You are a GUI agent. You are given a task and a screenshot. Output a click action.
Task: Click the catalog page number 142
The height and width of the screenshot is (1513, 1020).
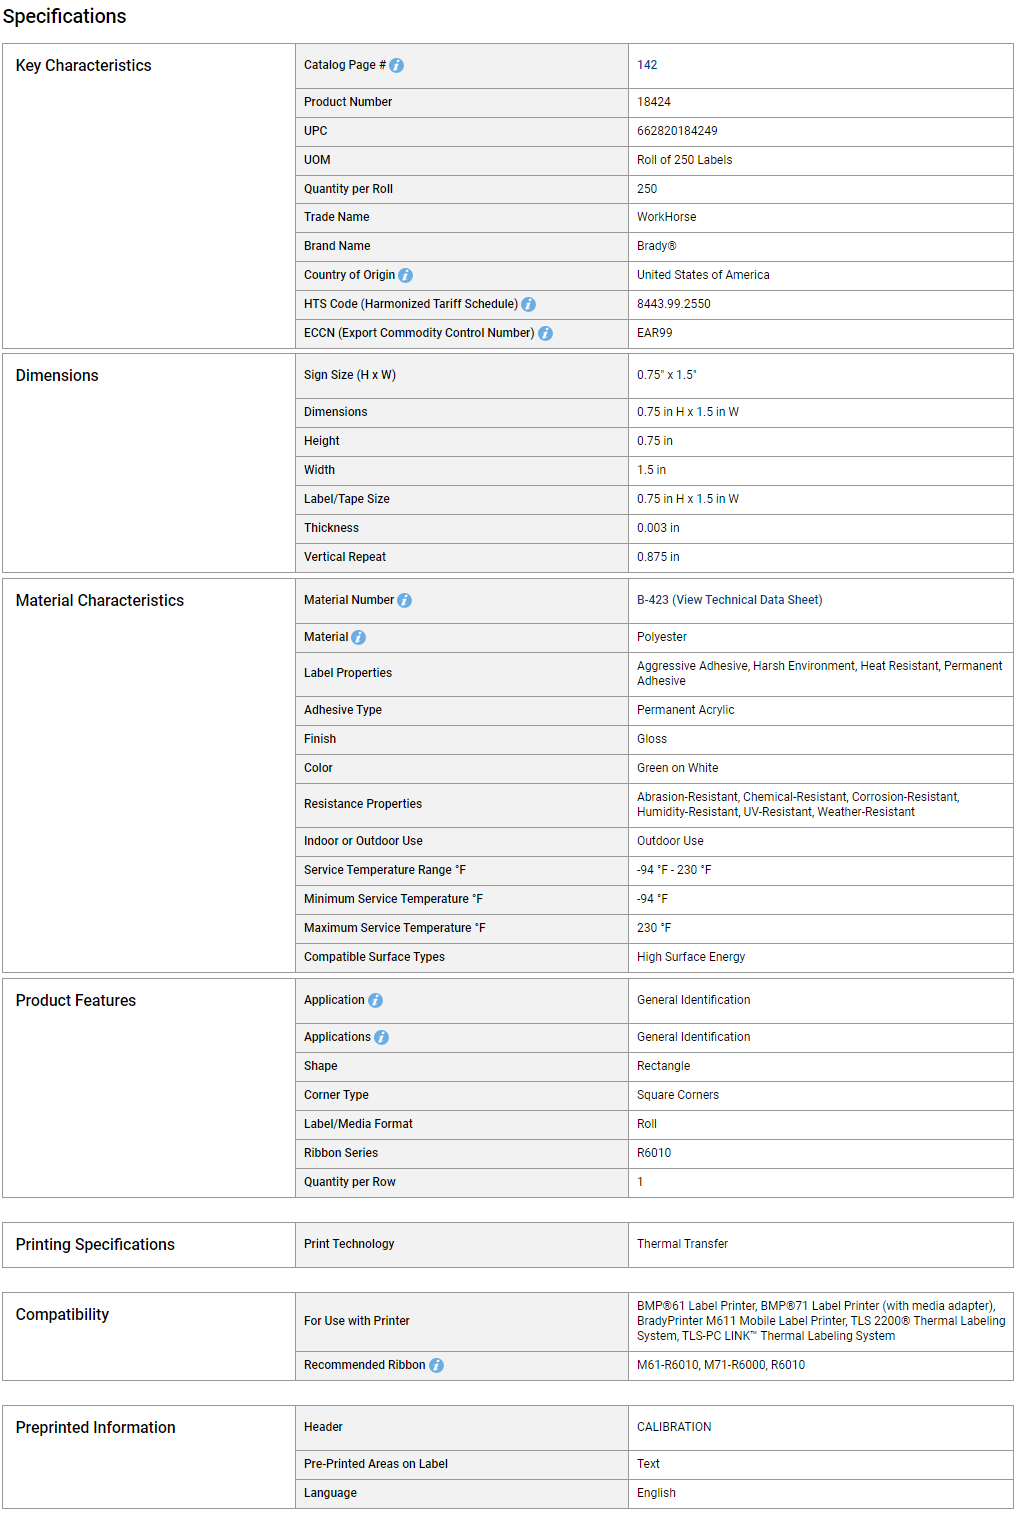(x=647, y=65)
